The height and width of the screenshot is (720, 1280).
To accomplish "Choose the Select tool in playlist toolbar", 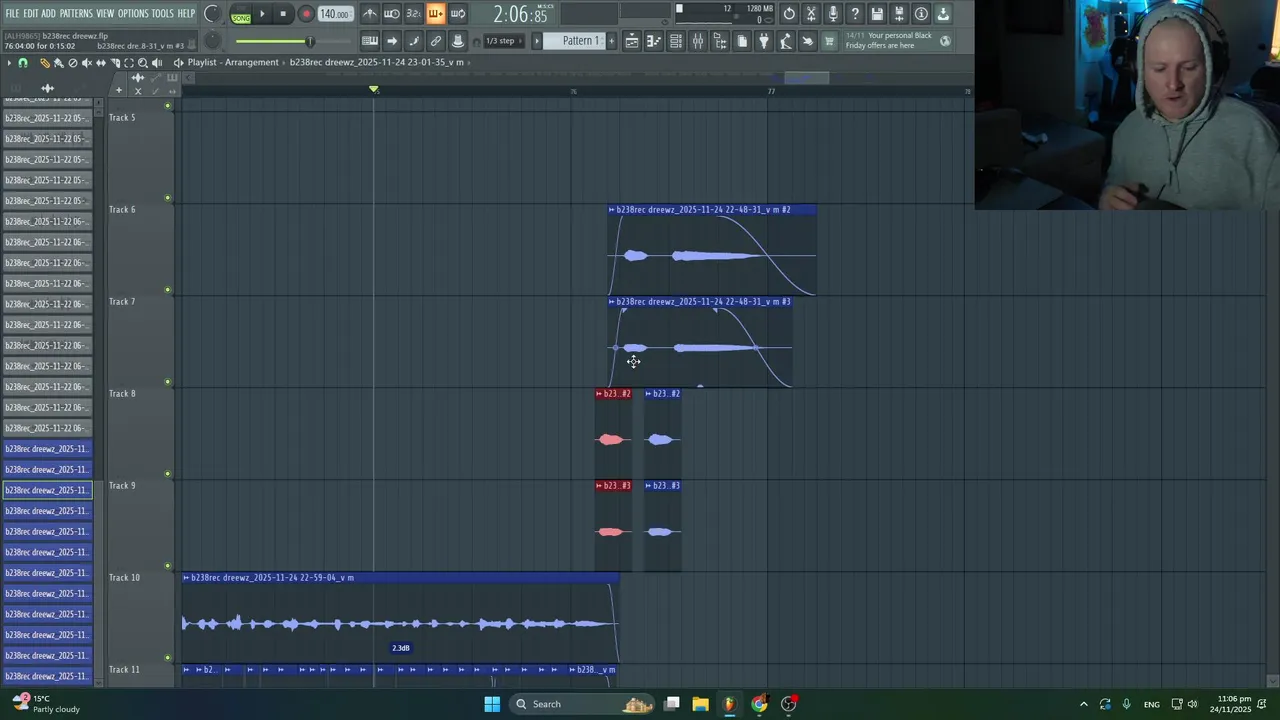I will pos(129,63).
